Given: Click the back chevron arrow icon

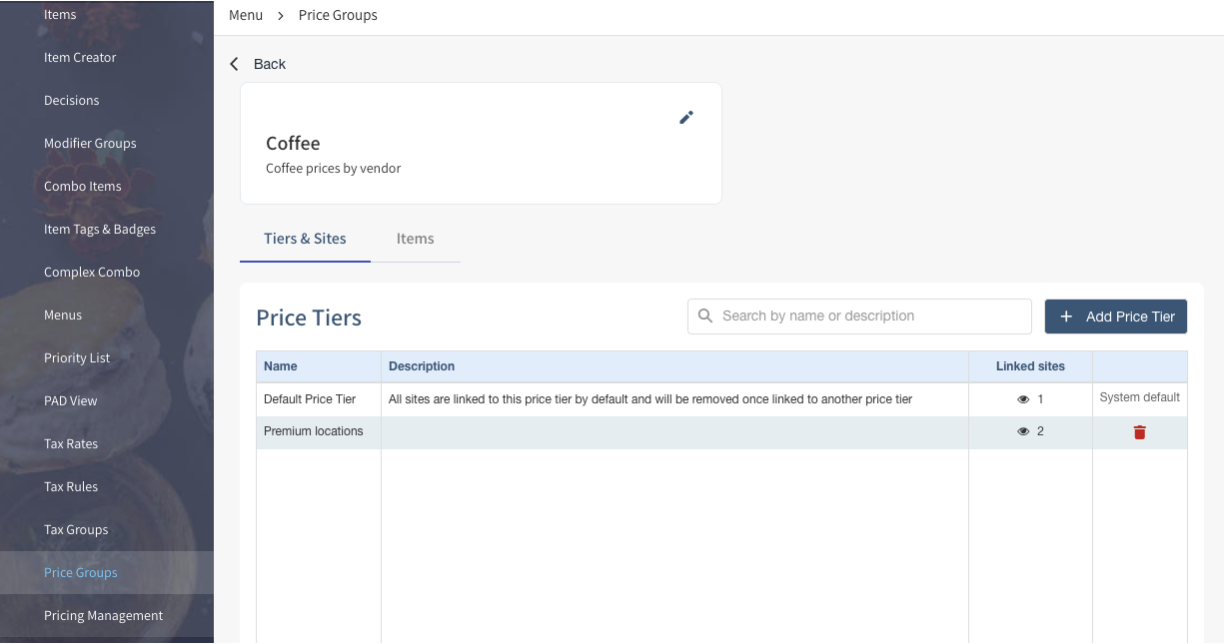Looking at the screenshot, I should point(235,64).
